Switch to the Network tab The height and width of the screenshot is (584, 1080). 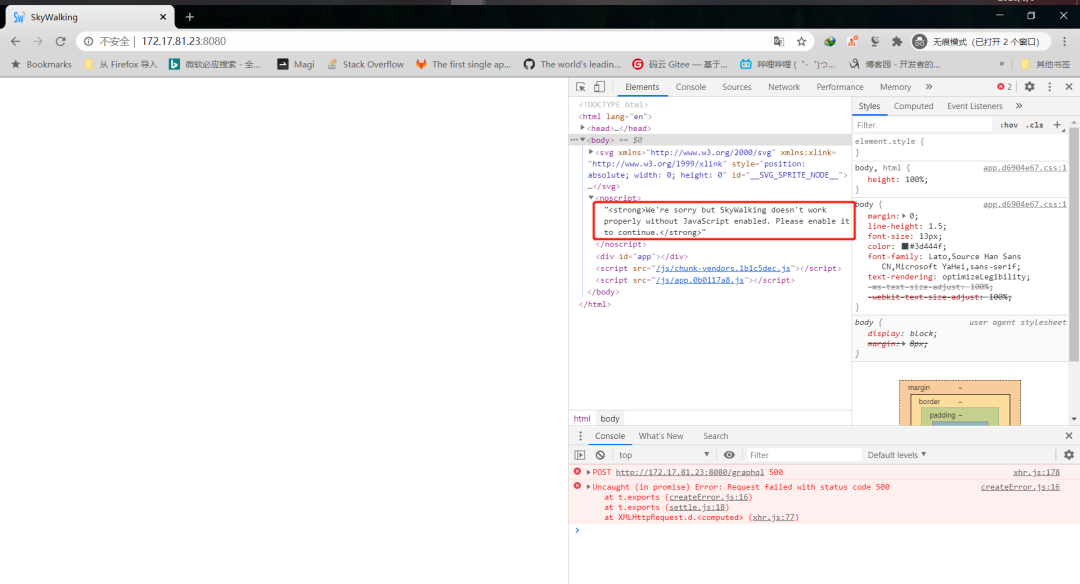point(783,87)
